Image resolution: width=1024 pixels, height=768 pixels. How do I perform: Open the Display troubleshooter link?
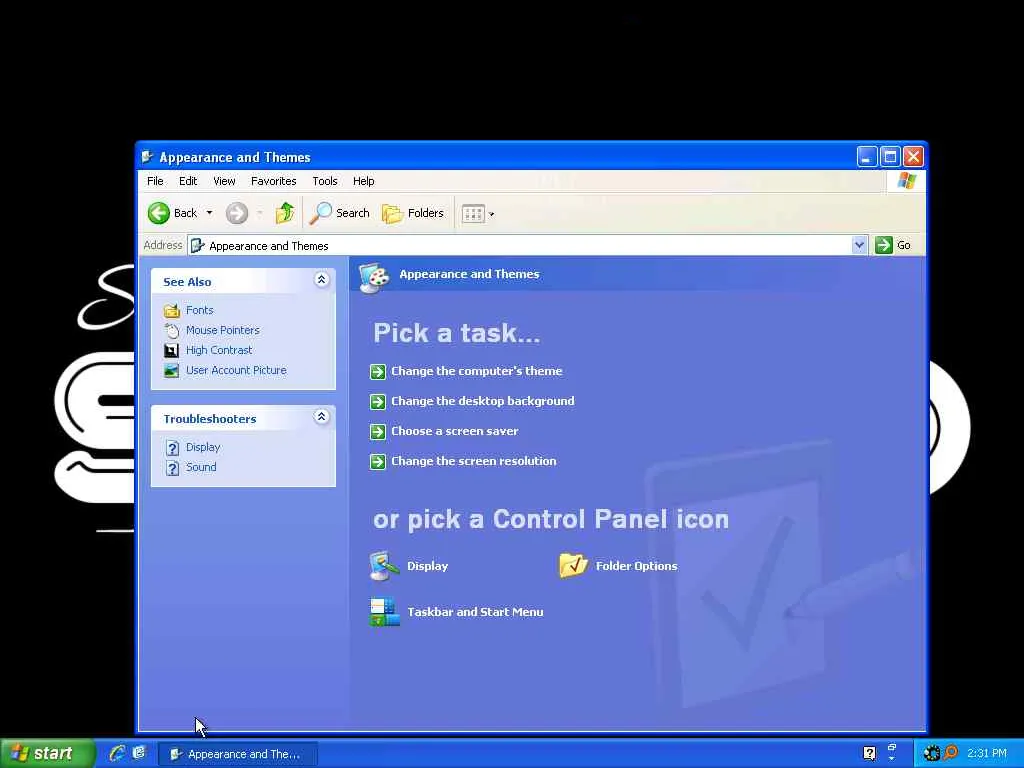click(203, 447)
